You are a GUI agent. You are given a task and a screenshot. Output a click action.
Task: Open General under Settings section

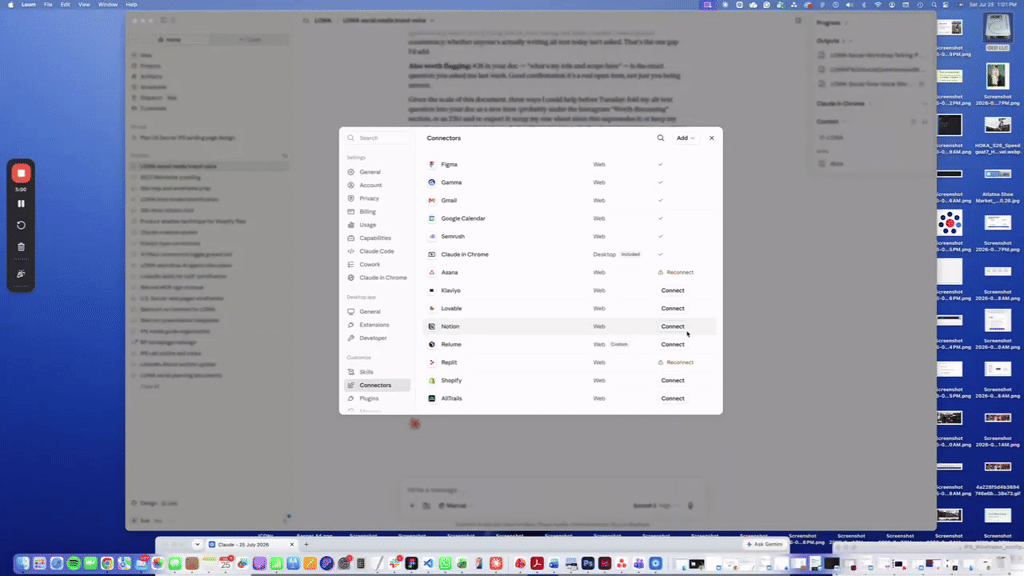pos(370,172)
